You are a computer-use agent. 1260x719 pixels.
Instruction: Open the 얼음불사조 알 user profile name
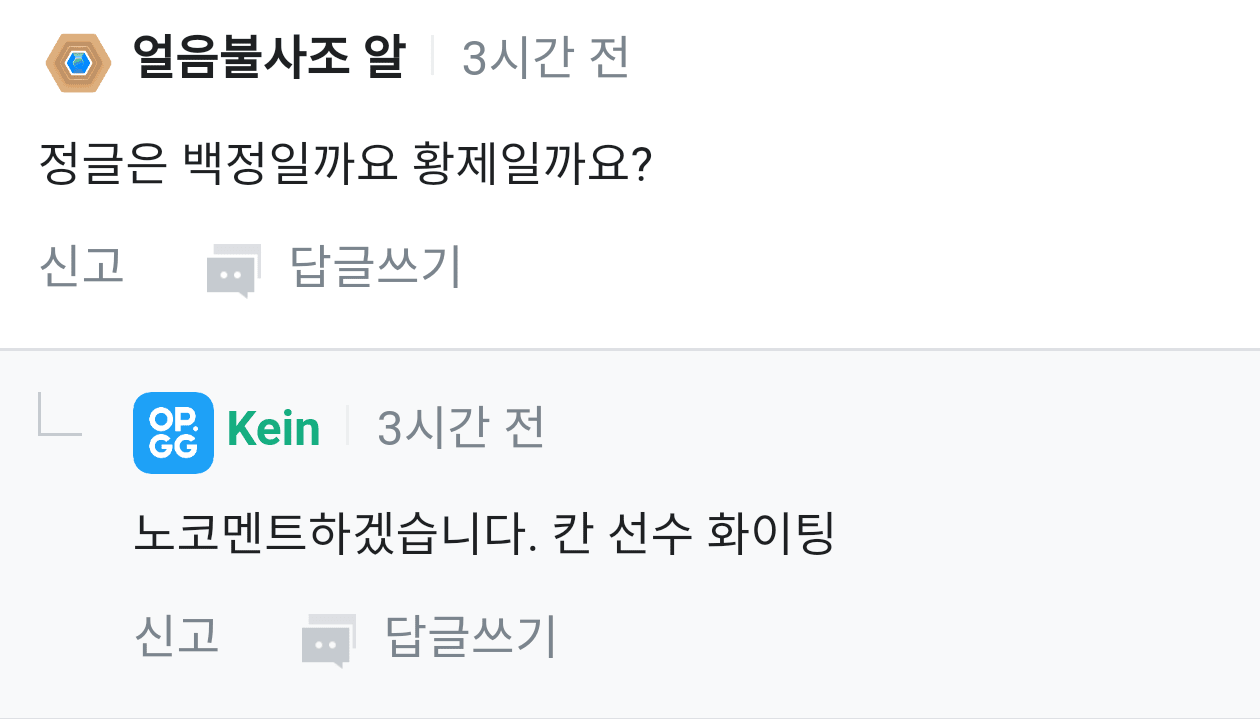coord(268,59)
